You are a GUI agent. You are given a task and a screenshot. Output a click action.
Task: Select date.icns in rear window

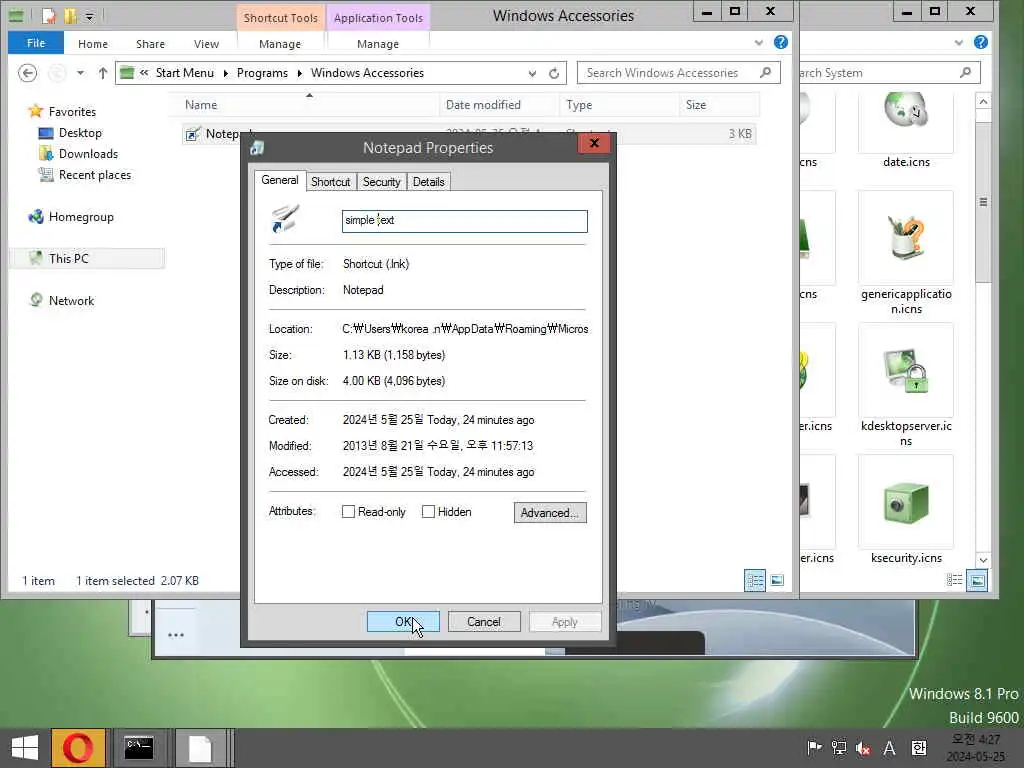point(906,132)
